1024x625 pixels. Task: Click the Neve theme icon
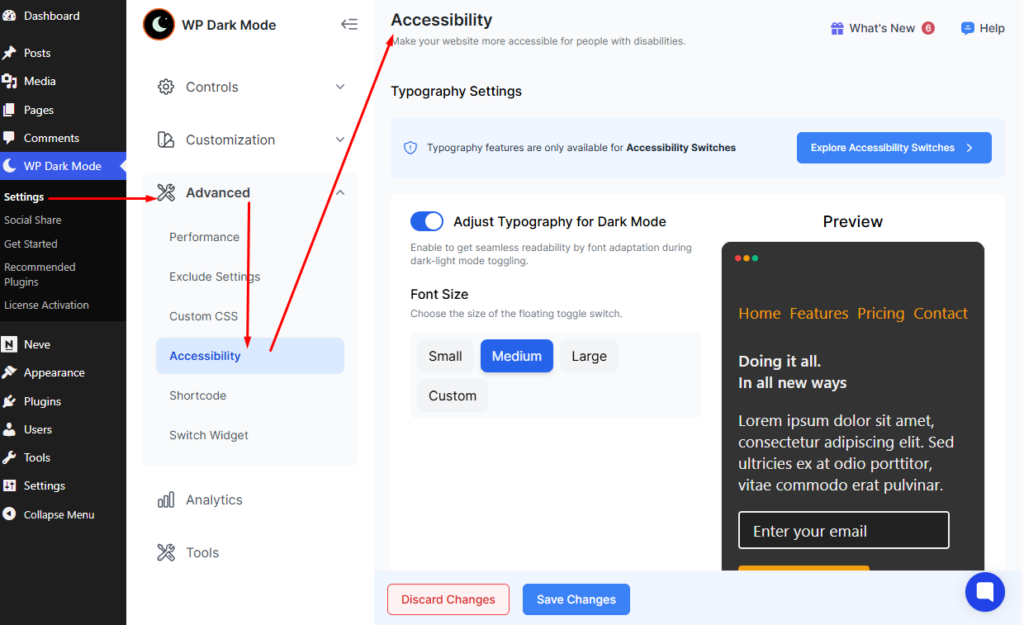(9, 344)
